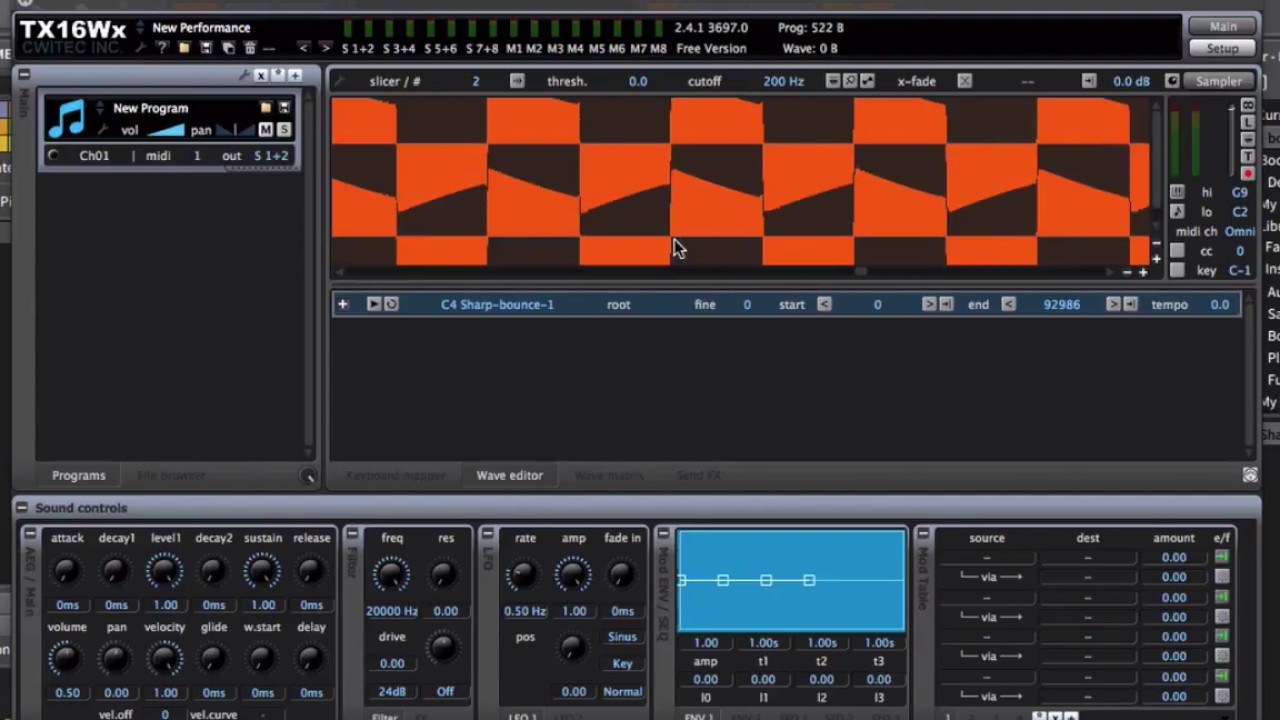
Task: Save New Program with its floppy icon
Action: (284, 108)
